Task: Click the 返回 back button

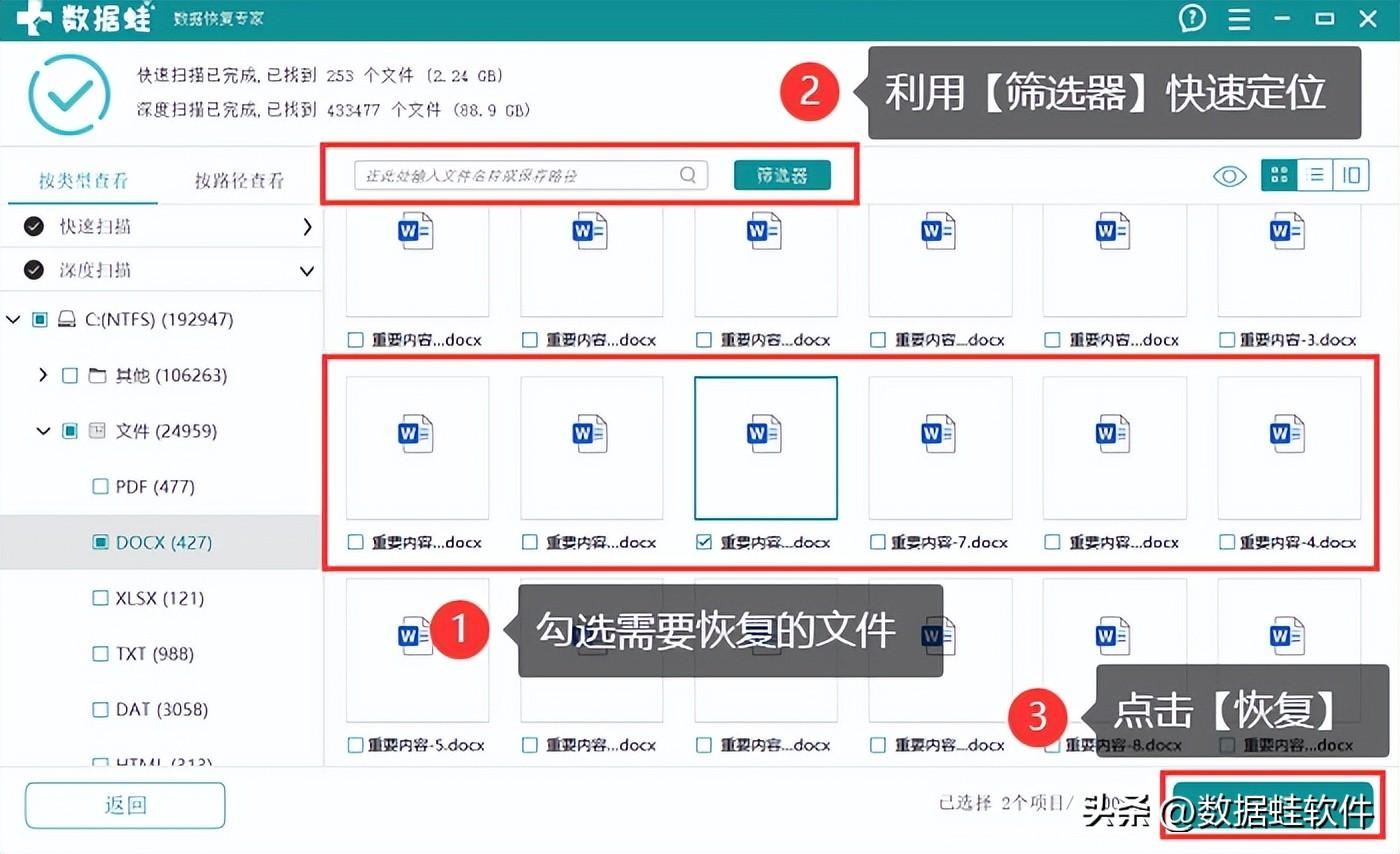Action: [125, 806]
